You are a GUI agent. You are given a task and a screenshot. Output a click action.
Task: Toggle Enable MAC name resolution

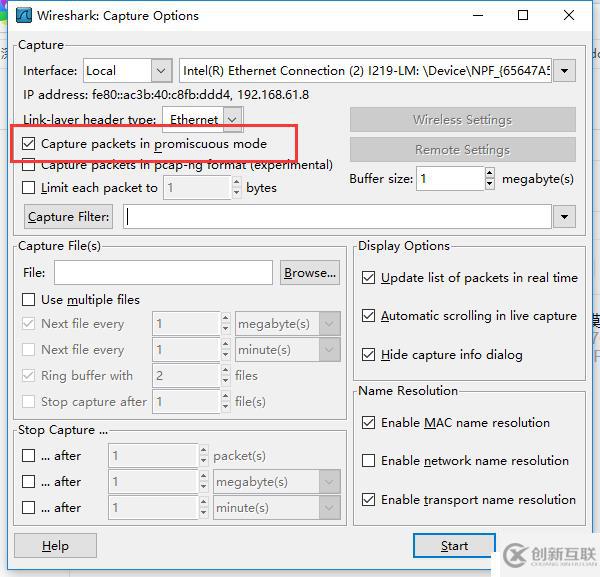368,423
